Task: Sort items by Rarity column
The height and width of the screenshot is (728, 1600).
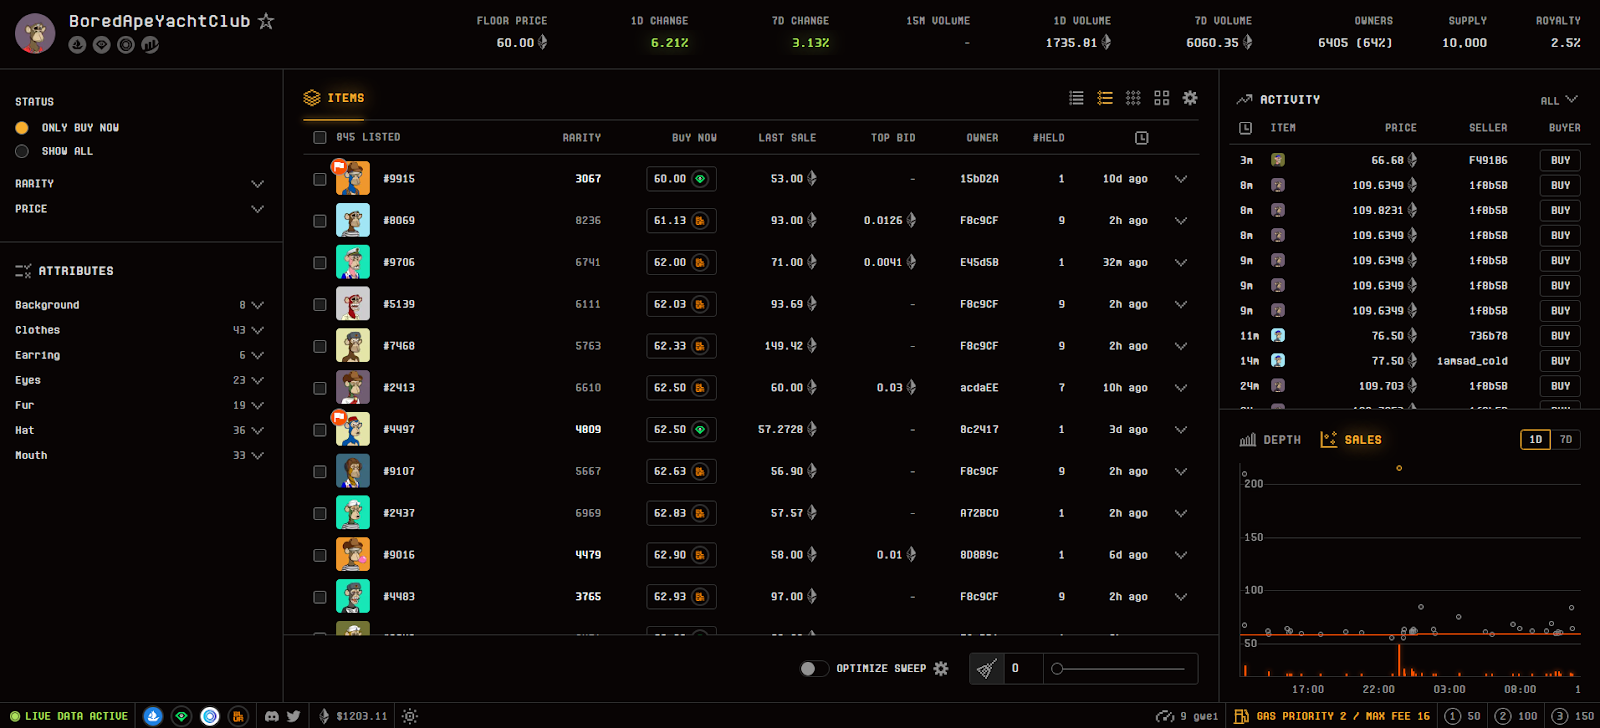Action: (x=582, y=138)
